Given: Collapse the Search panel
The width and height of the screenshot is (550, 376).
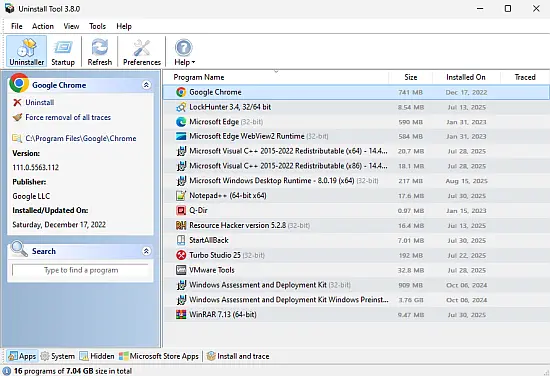Looking at the screenshot, I should point(146,251).
